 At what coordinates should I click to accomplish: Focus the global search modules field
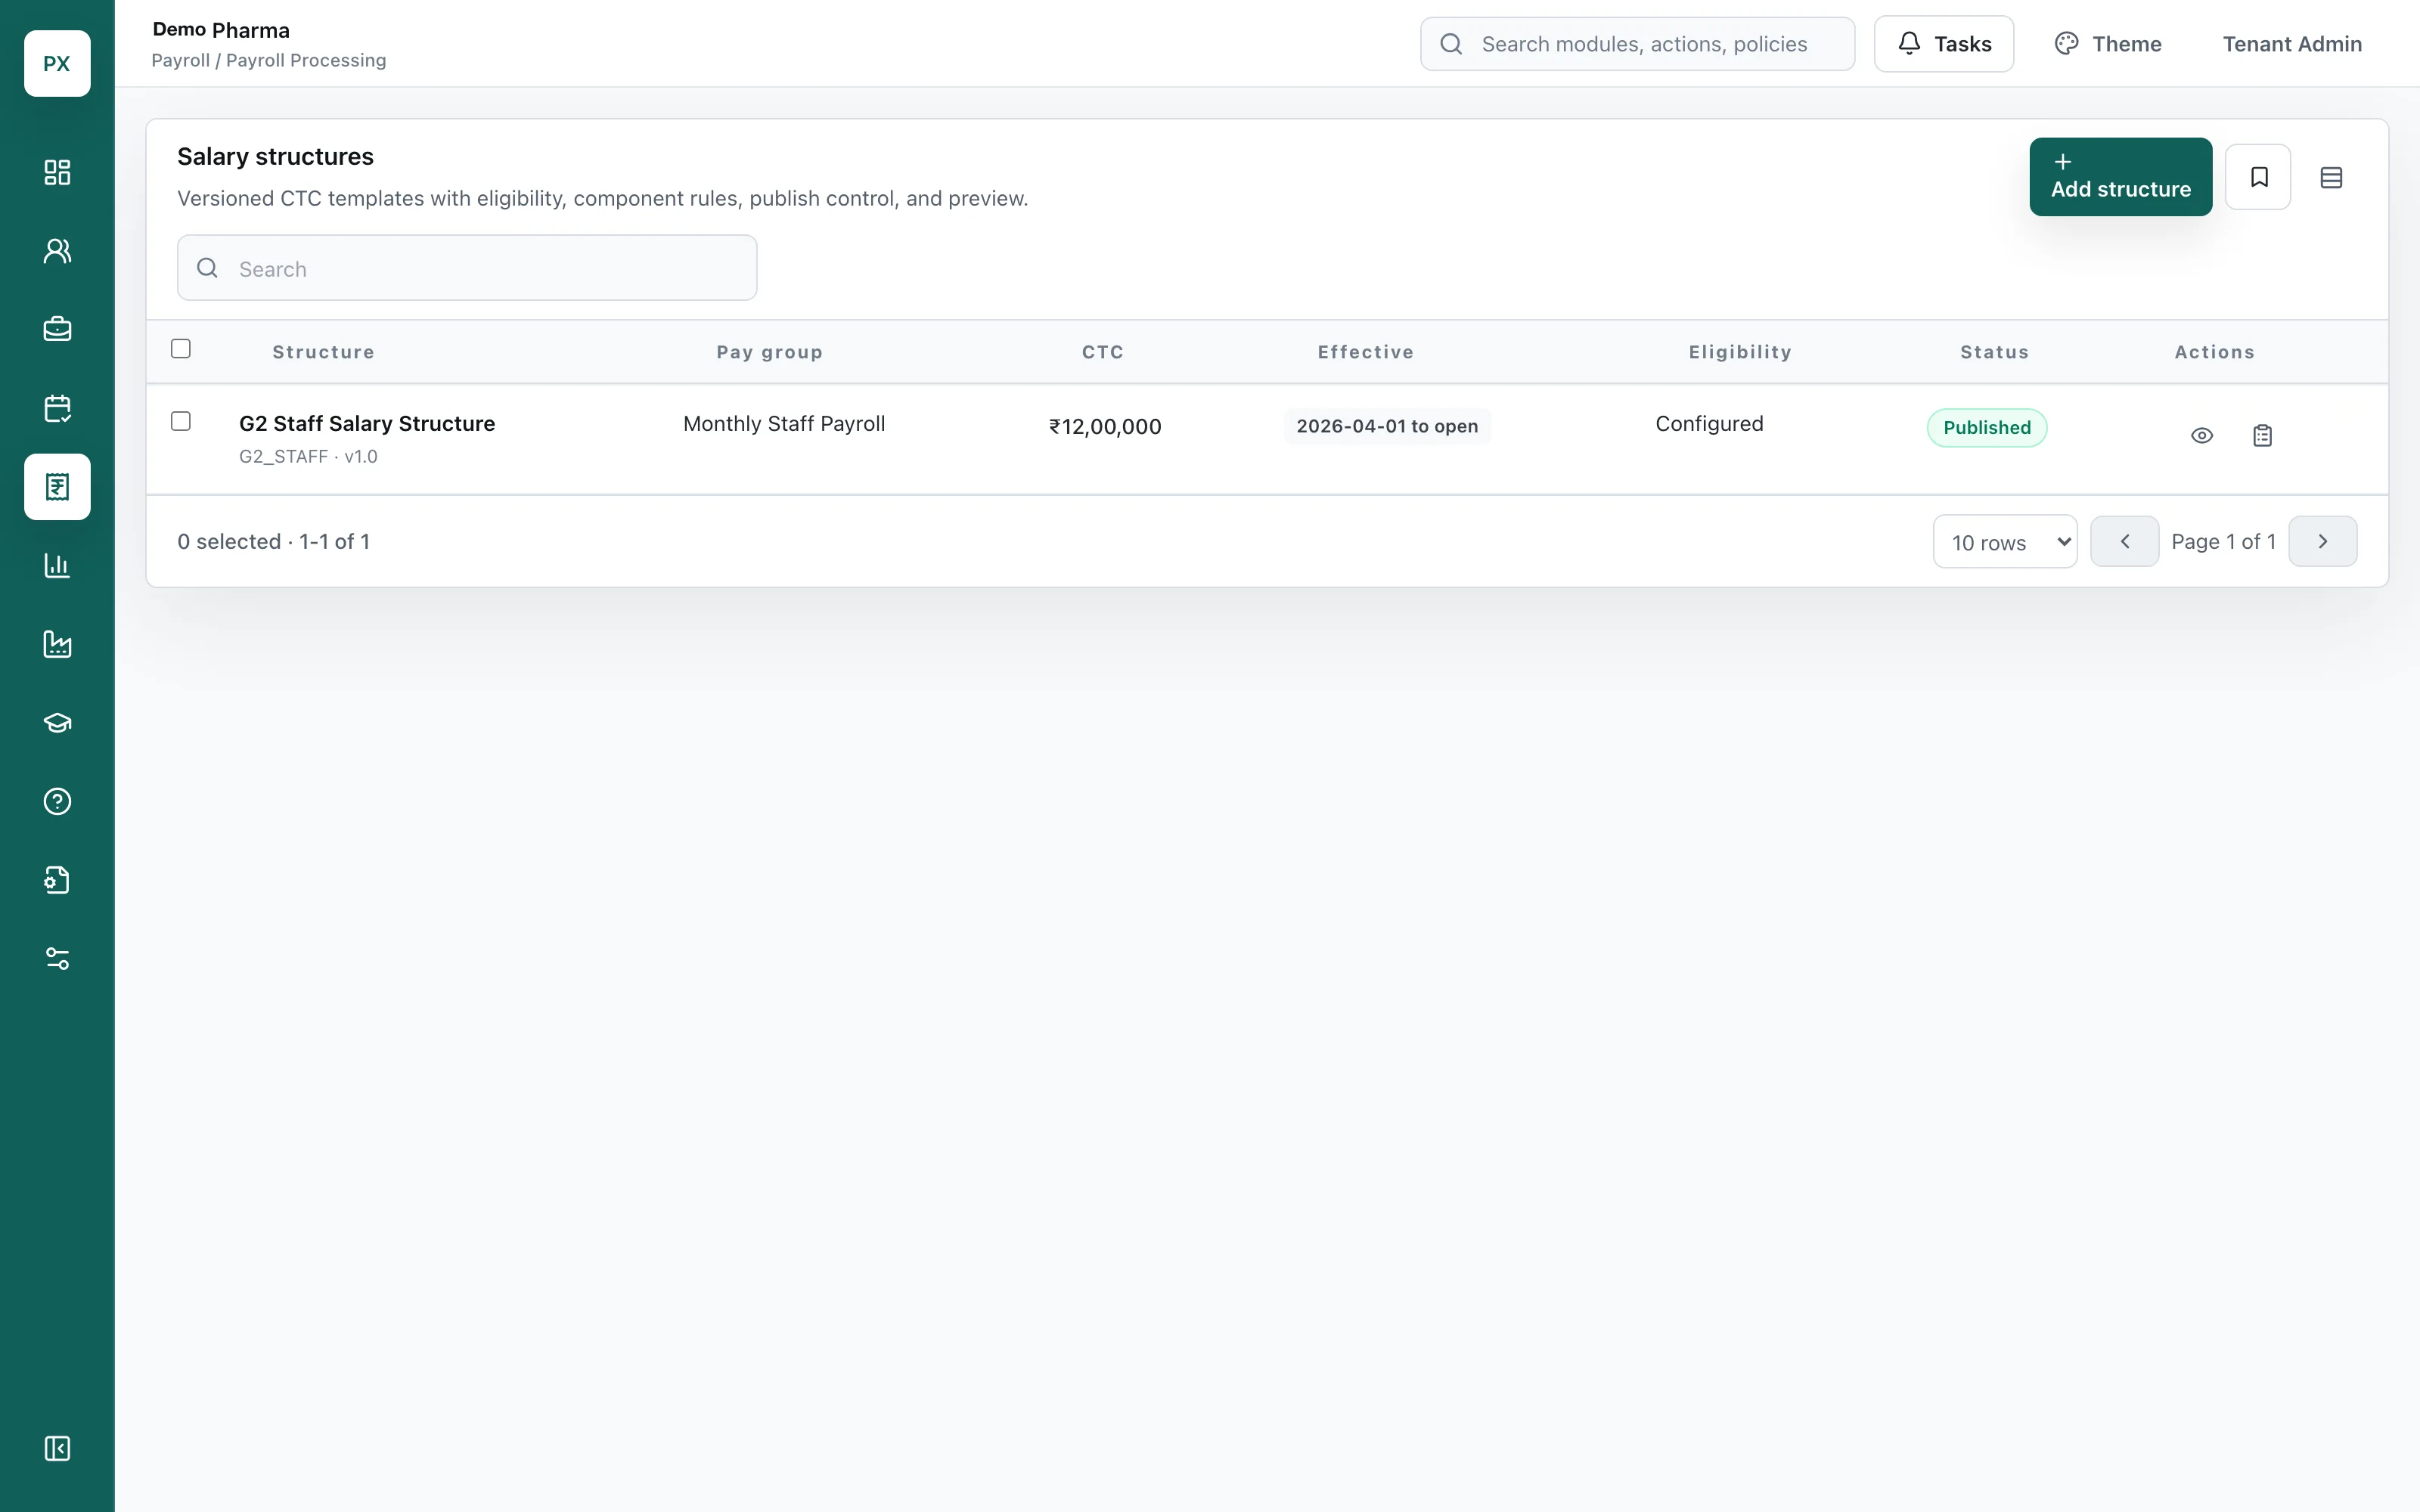coord(1637,44)
